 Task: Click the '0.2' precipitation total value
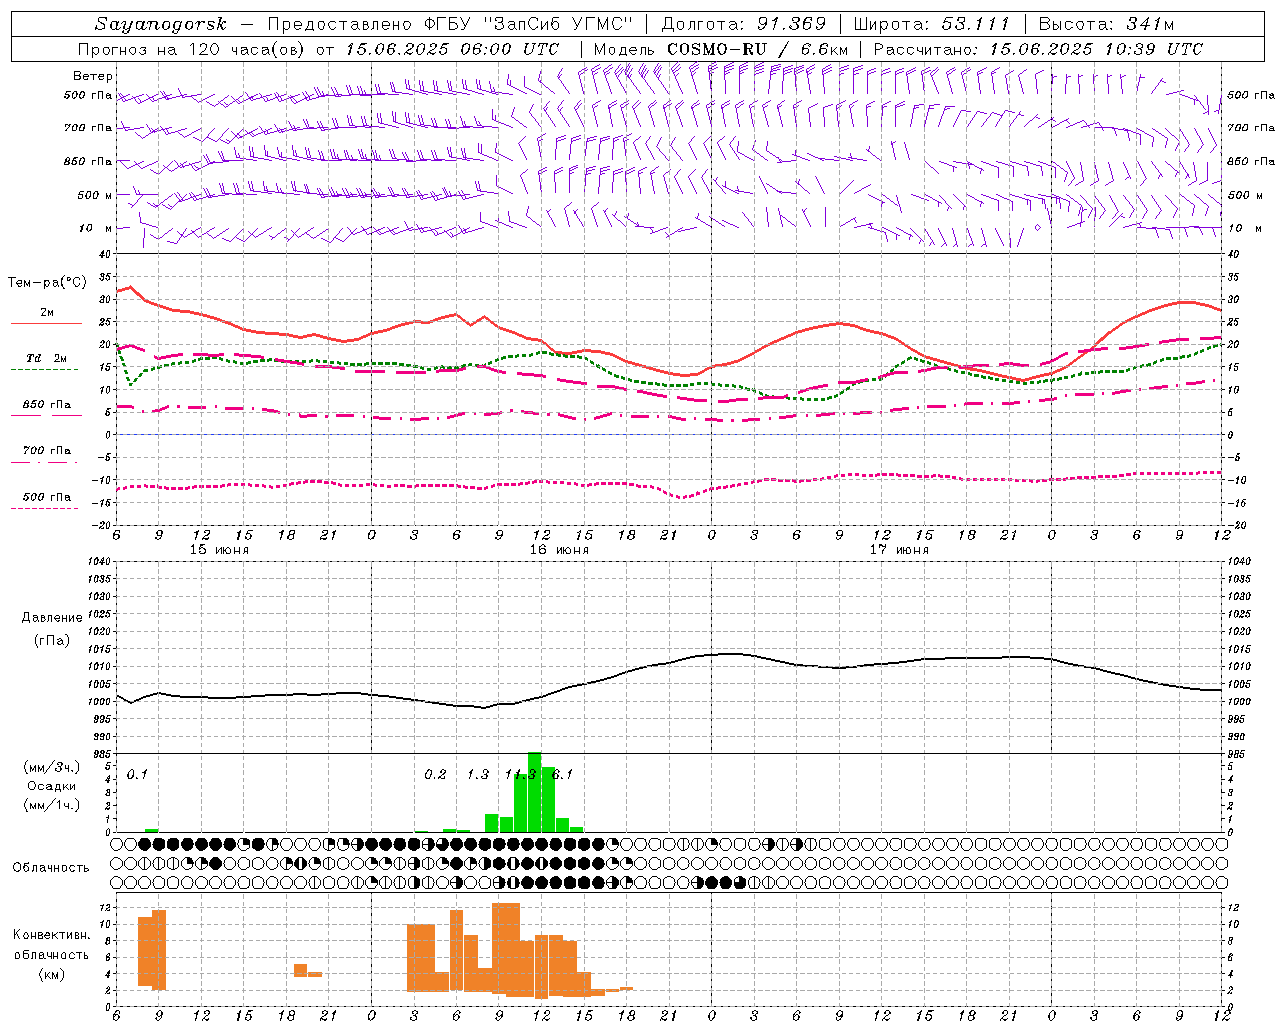[435, 774]
